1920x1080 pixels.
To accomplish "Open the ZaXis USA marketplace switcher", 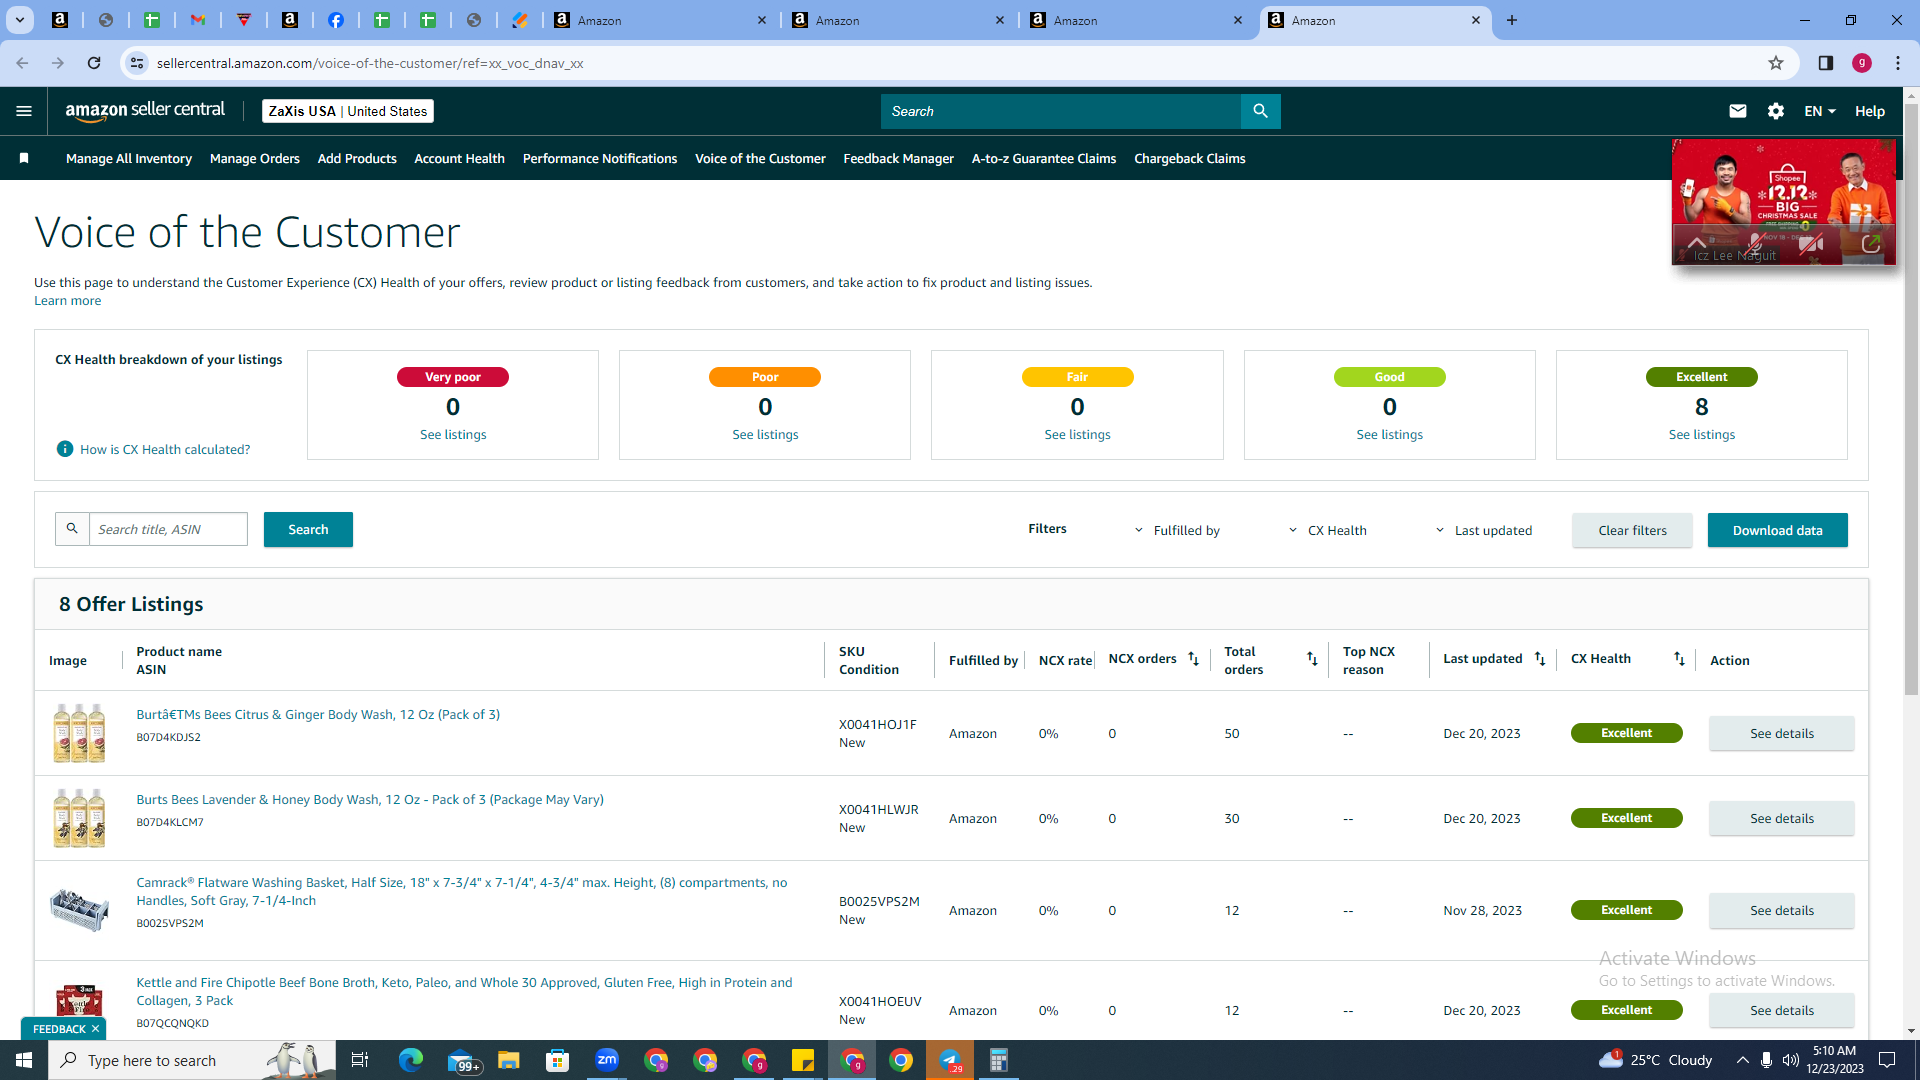I will (348, 111).
